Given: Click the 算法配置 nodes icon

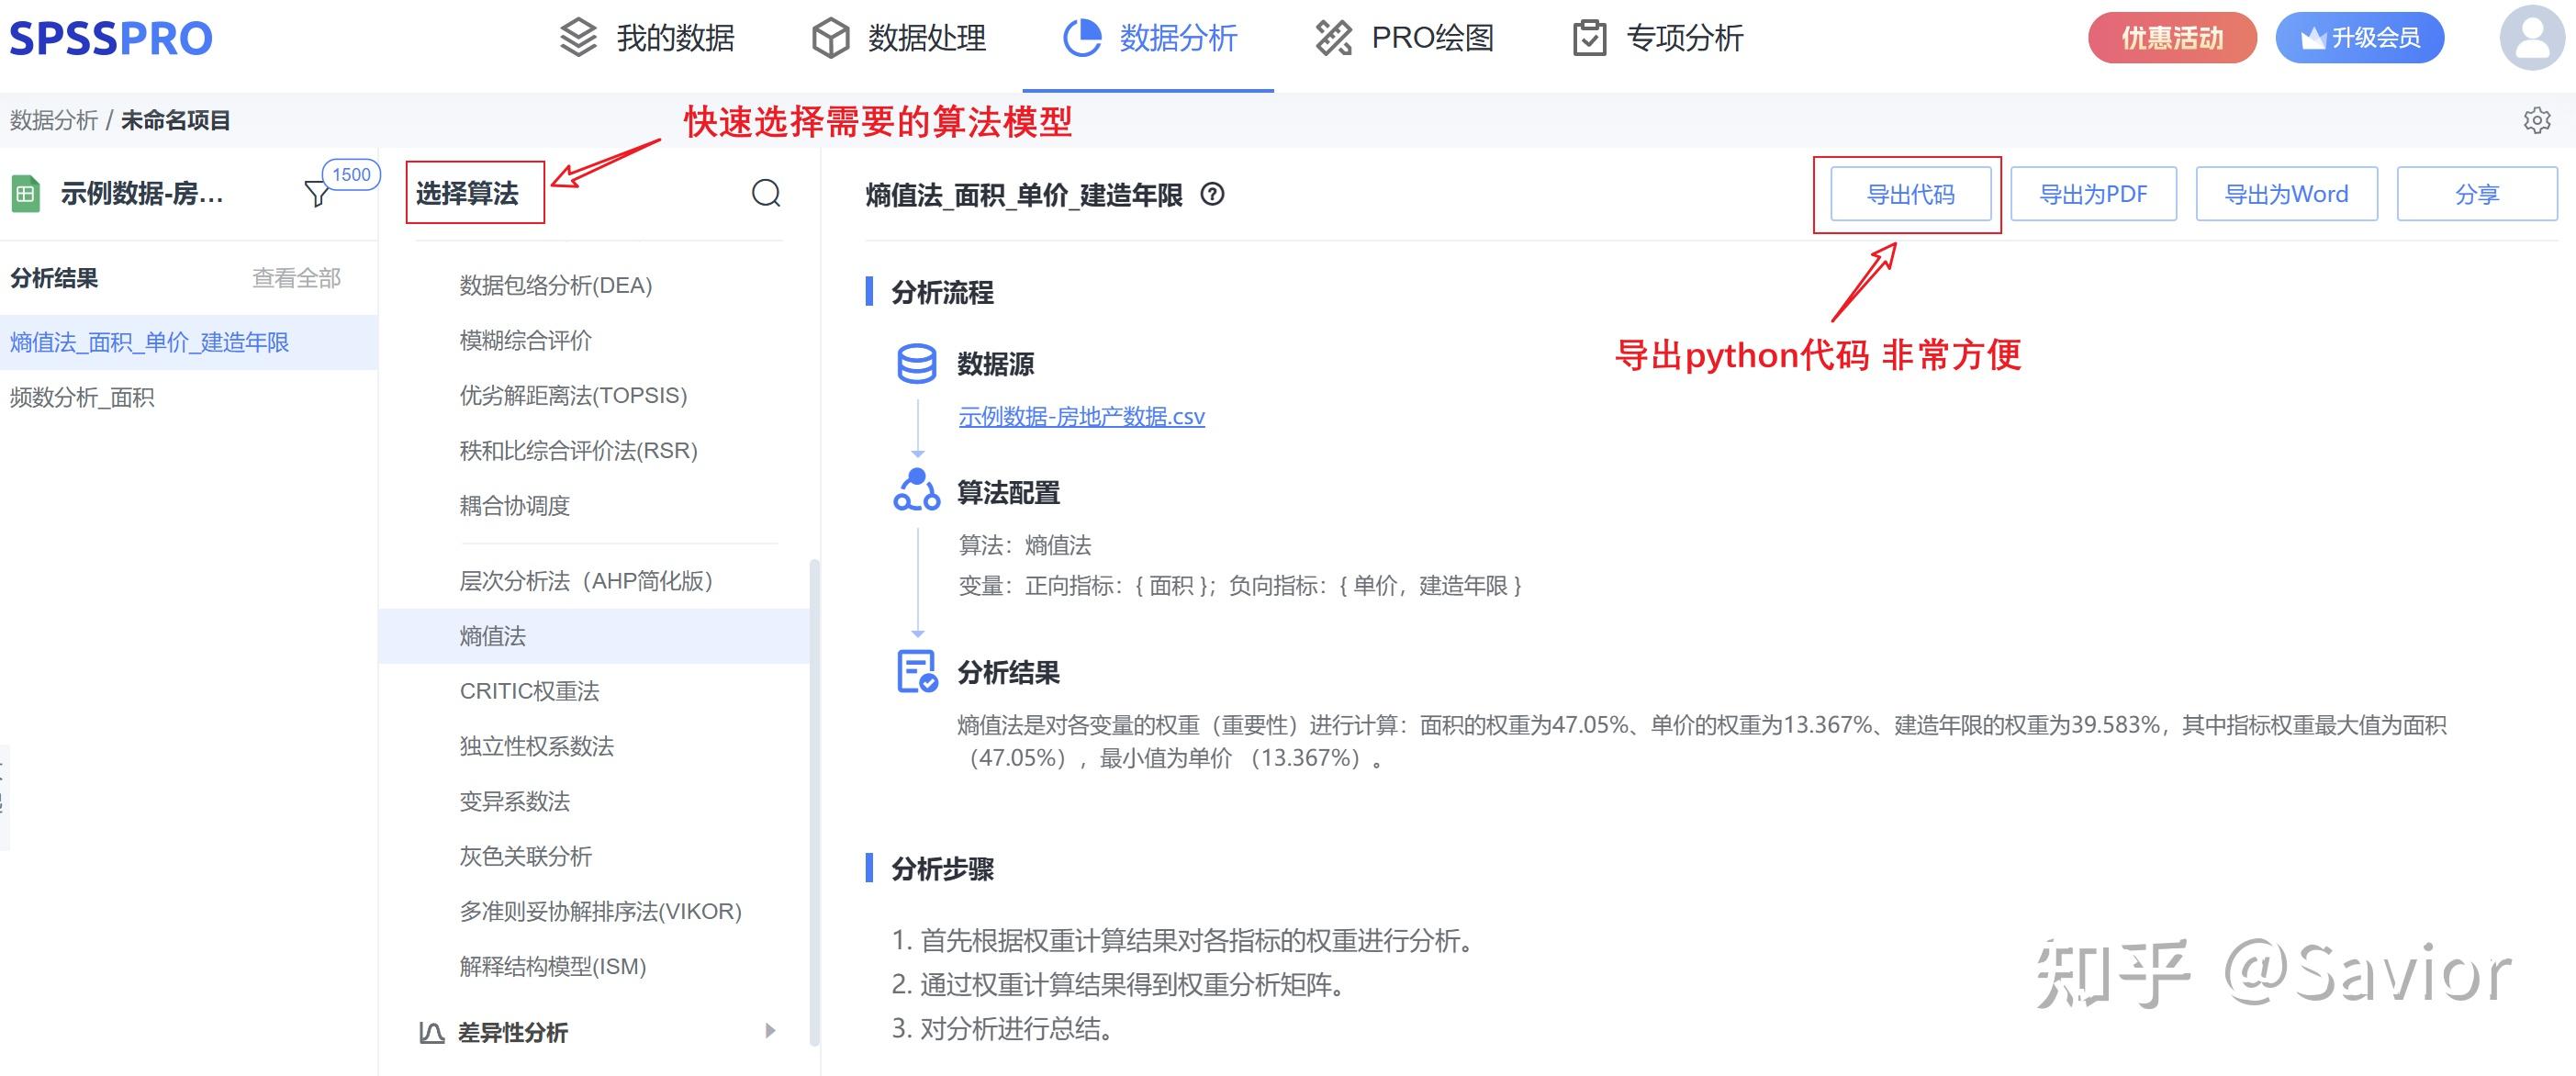Looking at the screenshot, I should [x=916, y=491].
